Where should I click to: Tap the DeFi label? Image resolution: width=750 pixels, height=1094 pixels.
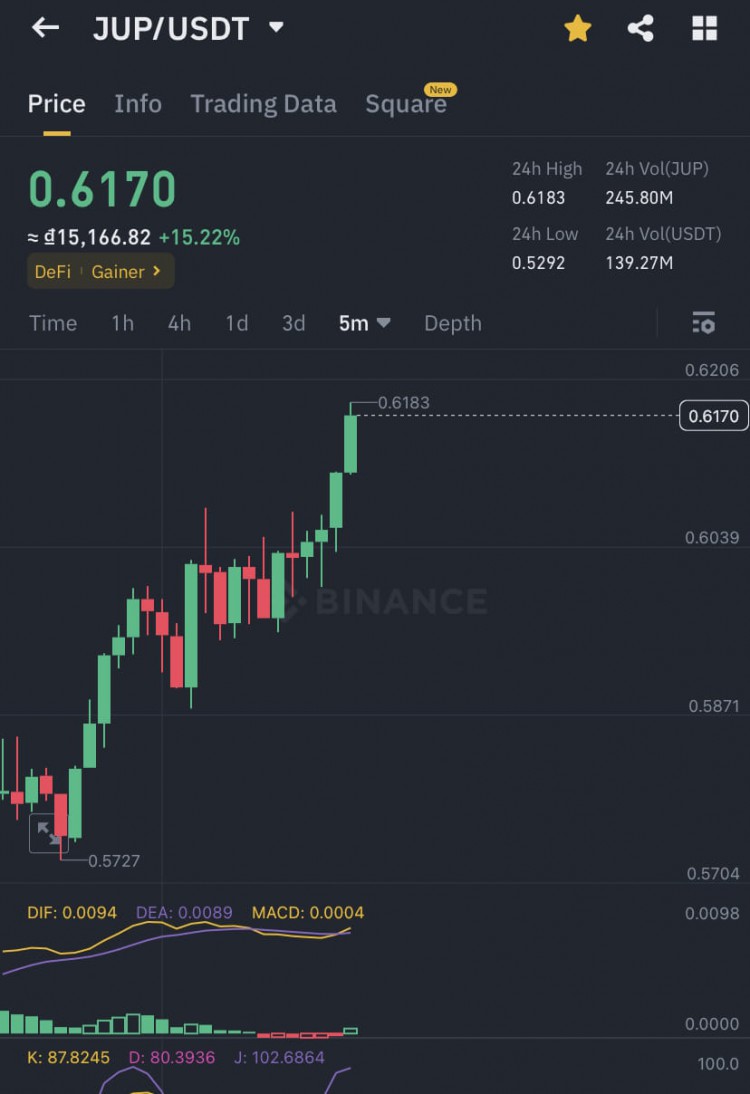53,271
